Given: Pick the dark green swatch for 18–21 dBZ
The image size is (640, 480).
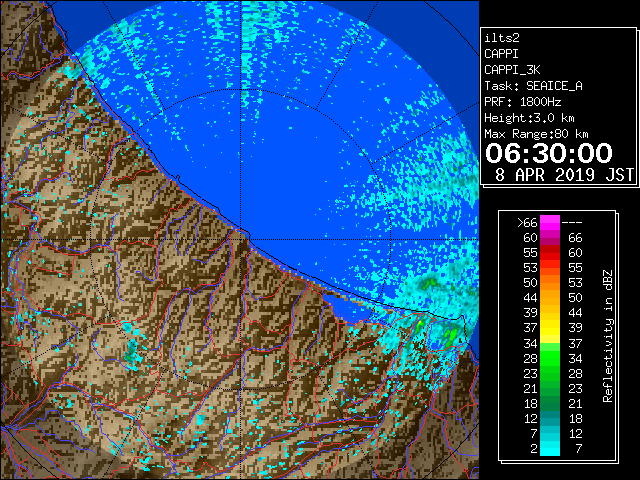Looking at the screenshot, I should point(550,403).
